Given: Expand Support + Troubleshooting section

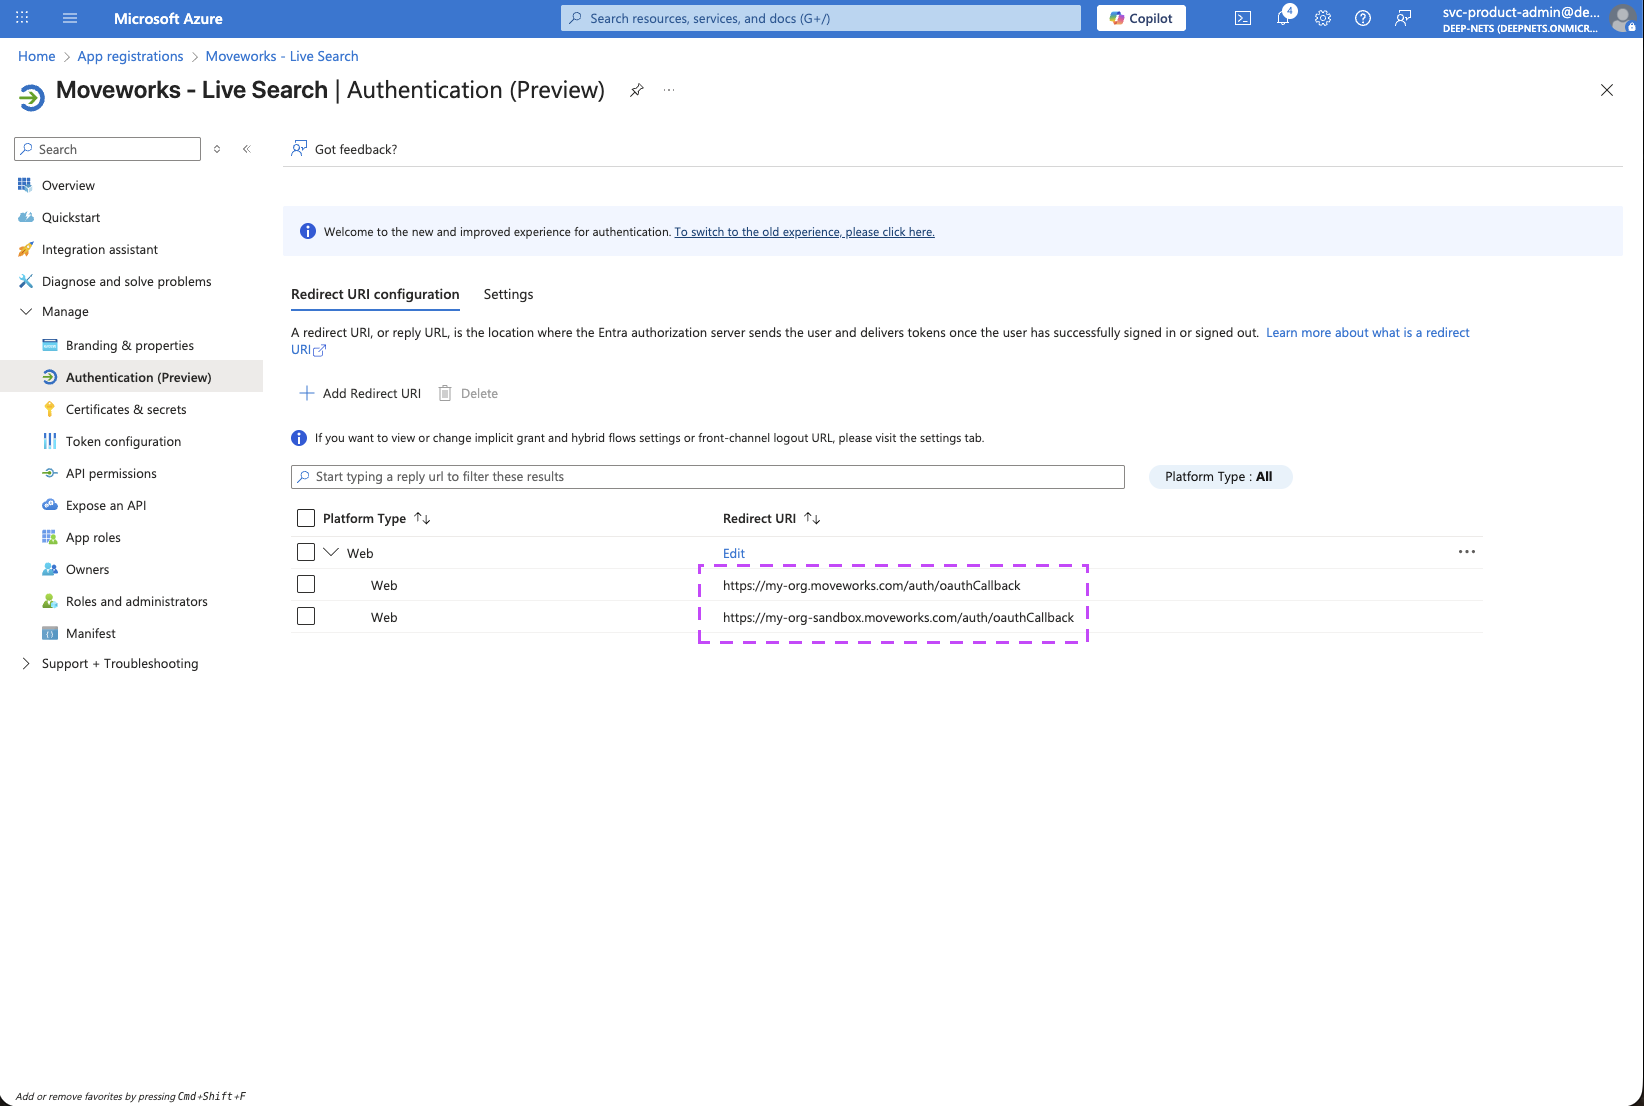Looking at the screenshot, I should click(26, 663).
